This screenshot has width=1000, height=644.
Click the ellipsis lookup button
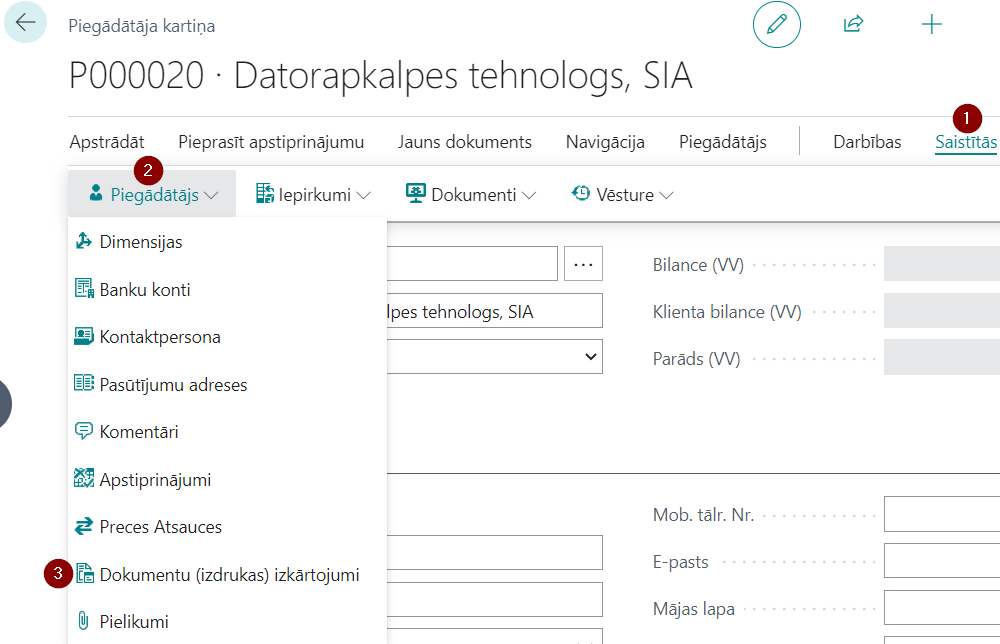(x=583, y=263)
